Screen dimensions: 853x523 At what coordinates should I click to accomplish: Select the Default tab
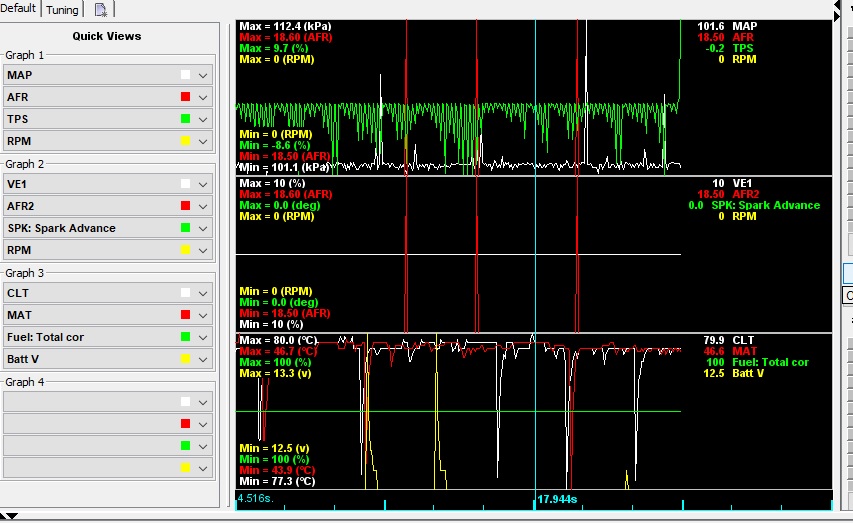(x=19, y=9)
